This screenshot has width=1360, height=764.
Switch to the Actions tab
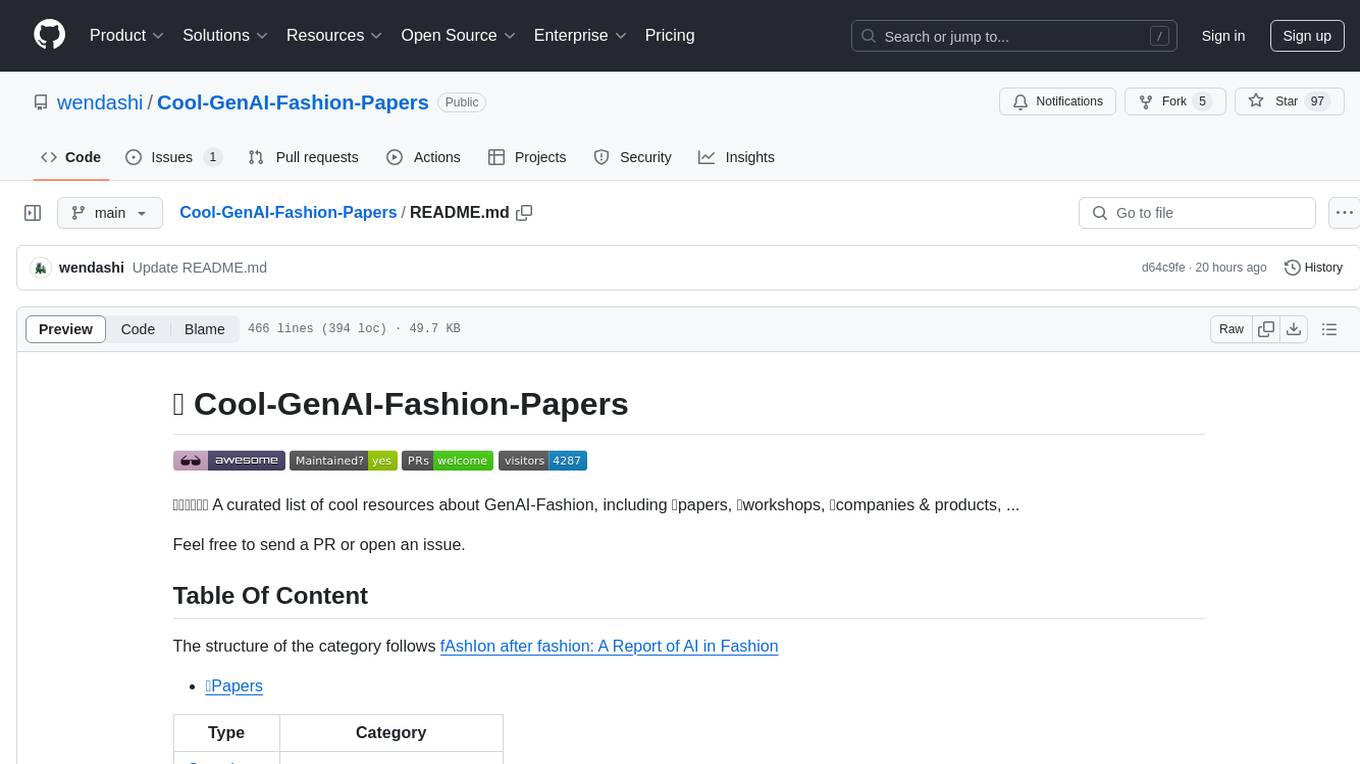tap(423, 157)
